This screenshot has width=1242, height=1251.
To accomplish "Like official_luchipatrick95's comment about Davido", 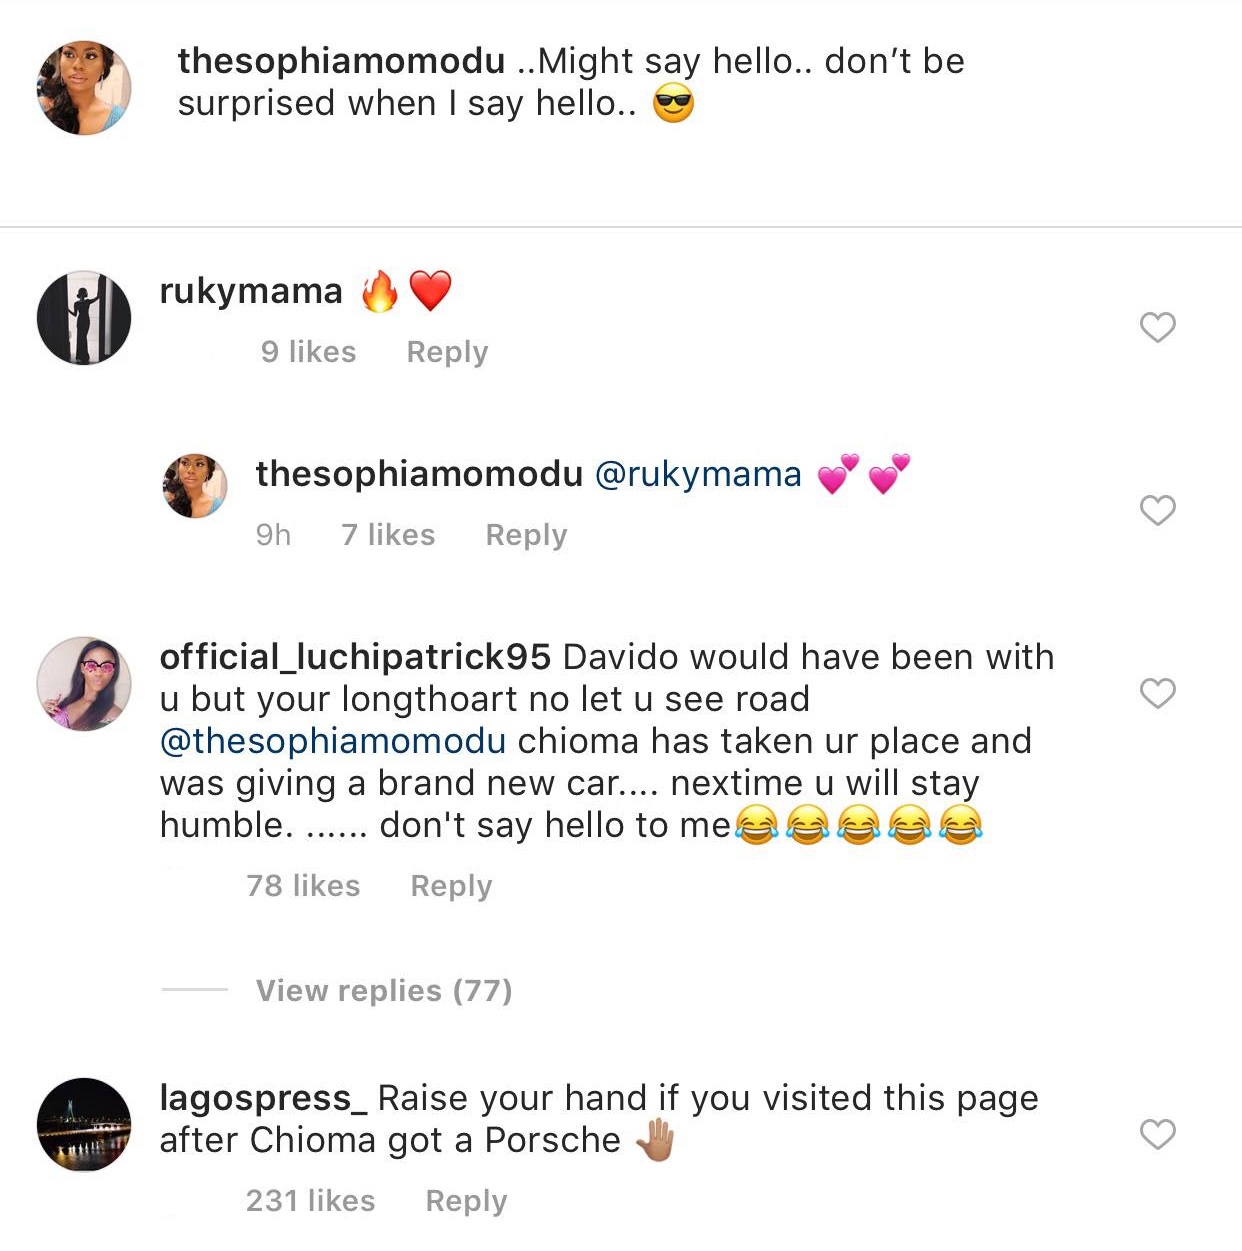I will pos(1157,693).
